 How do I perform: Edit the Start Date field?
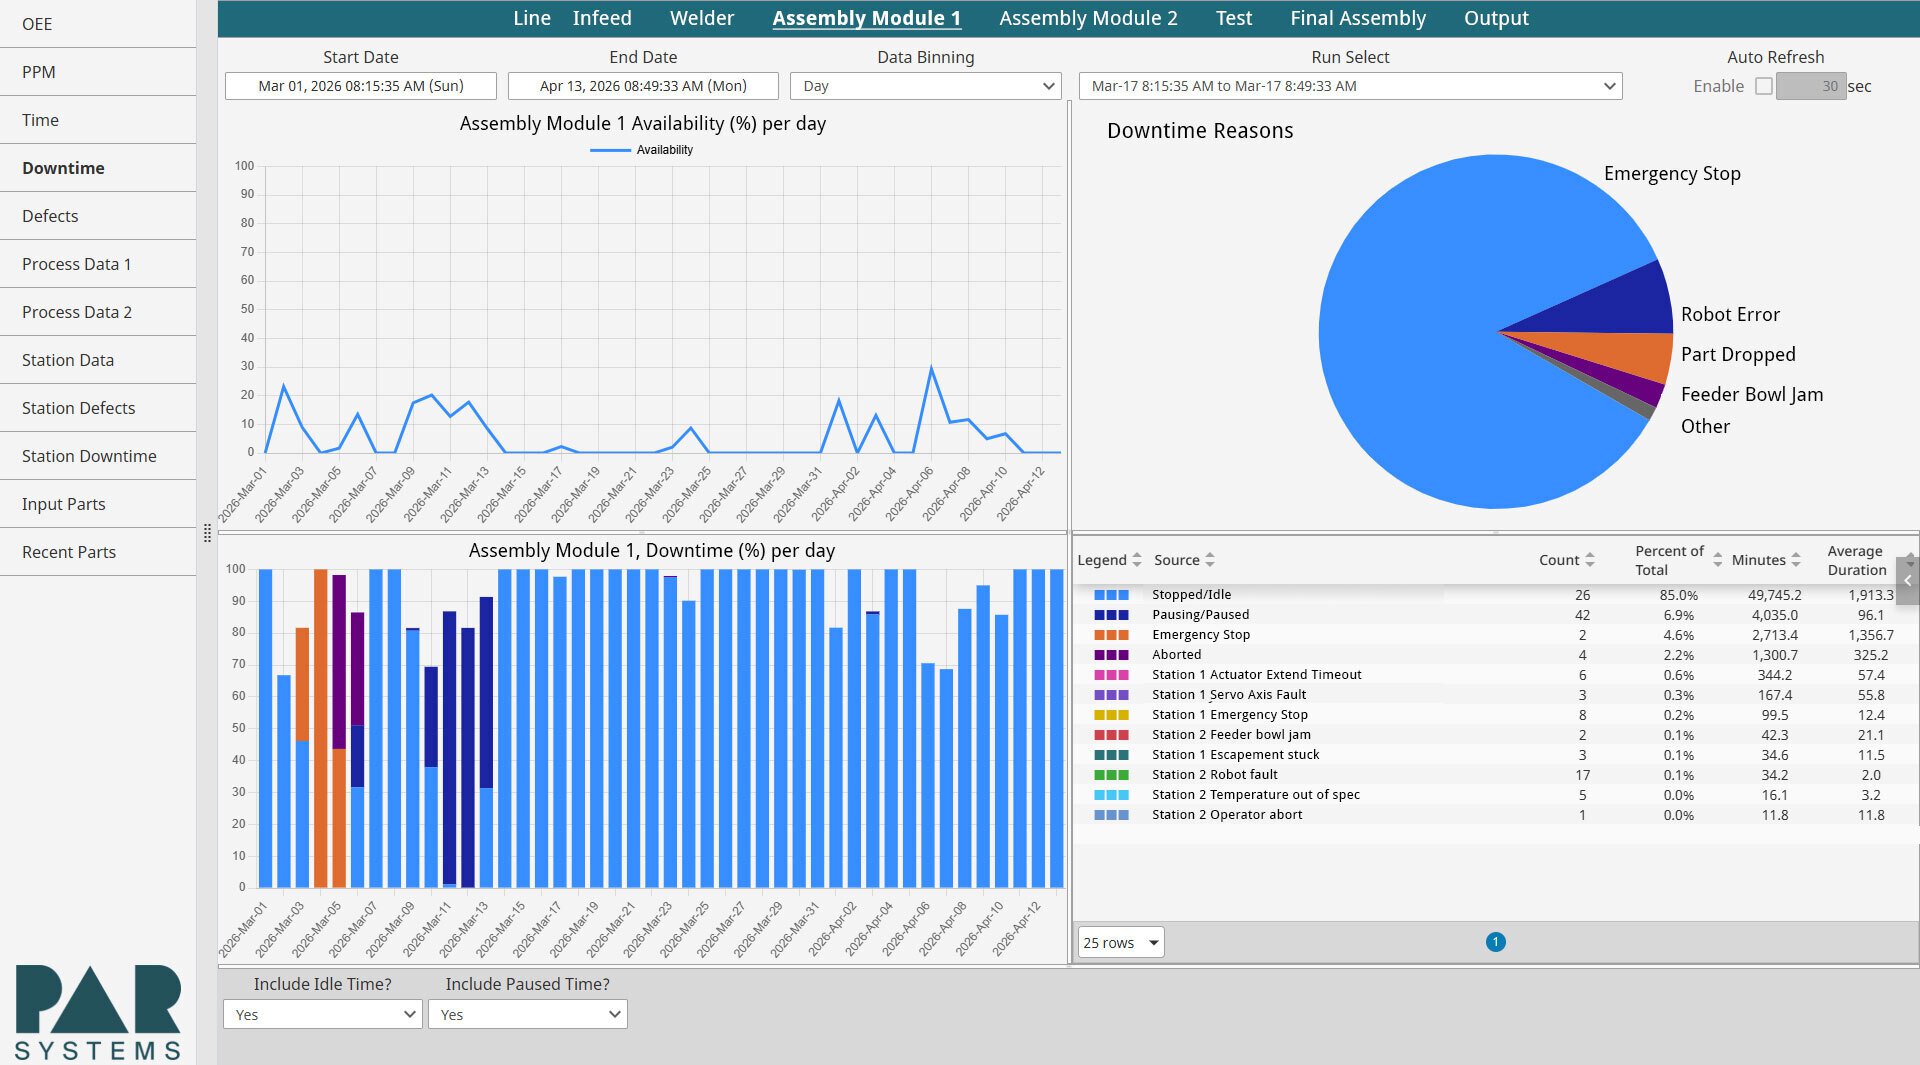(361, 86)
